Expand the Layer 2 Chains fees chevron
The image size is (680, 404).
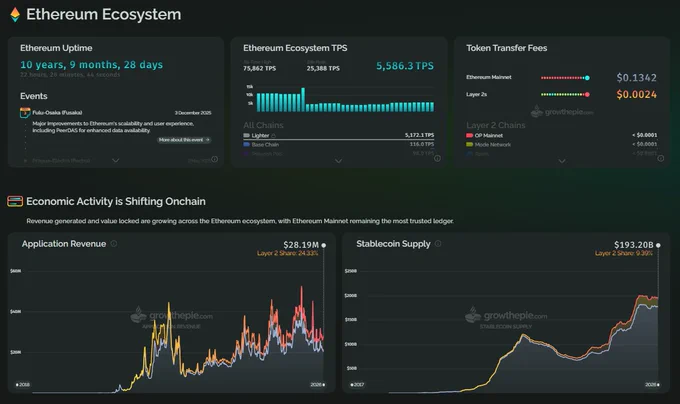(x=562, y=161)
